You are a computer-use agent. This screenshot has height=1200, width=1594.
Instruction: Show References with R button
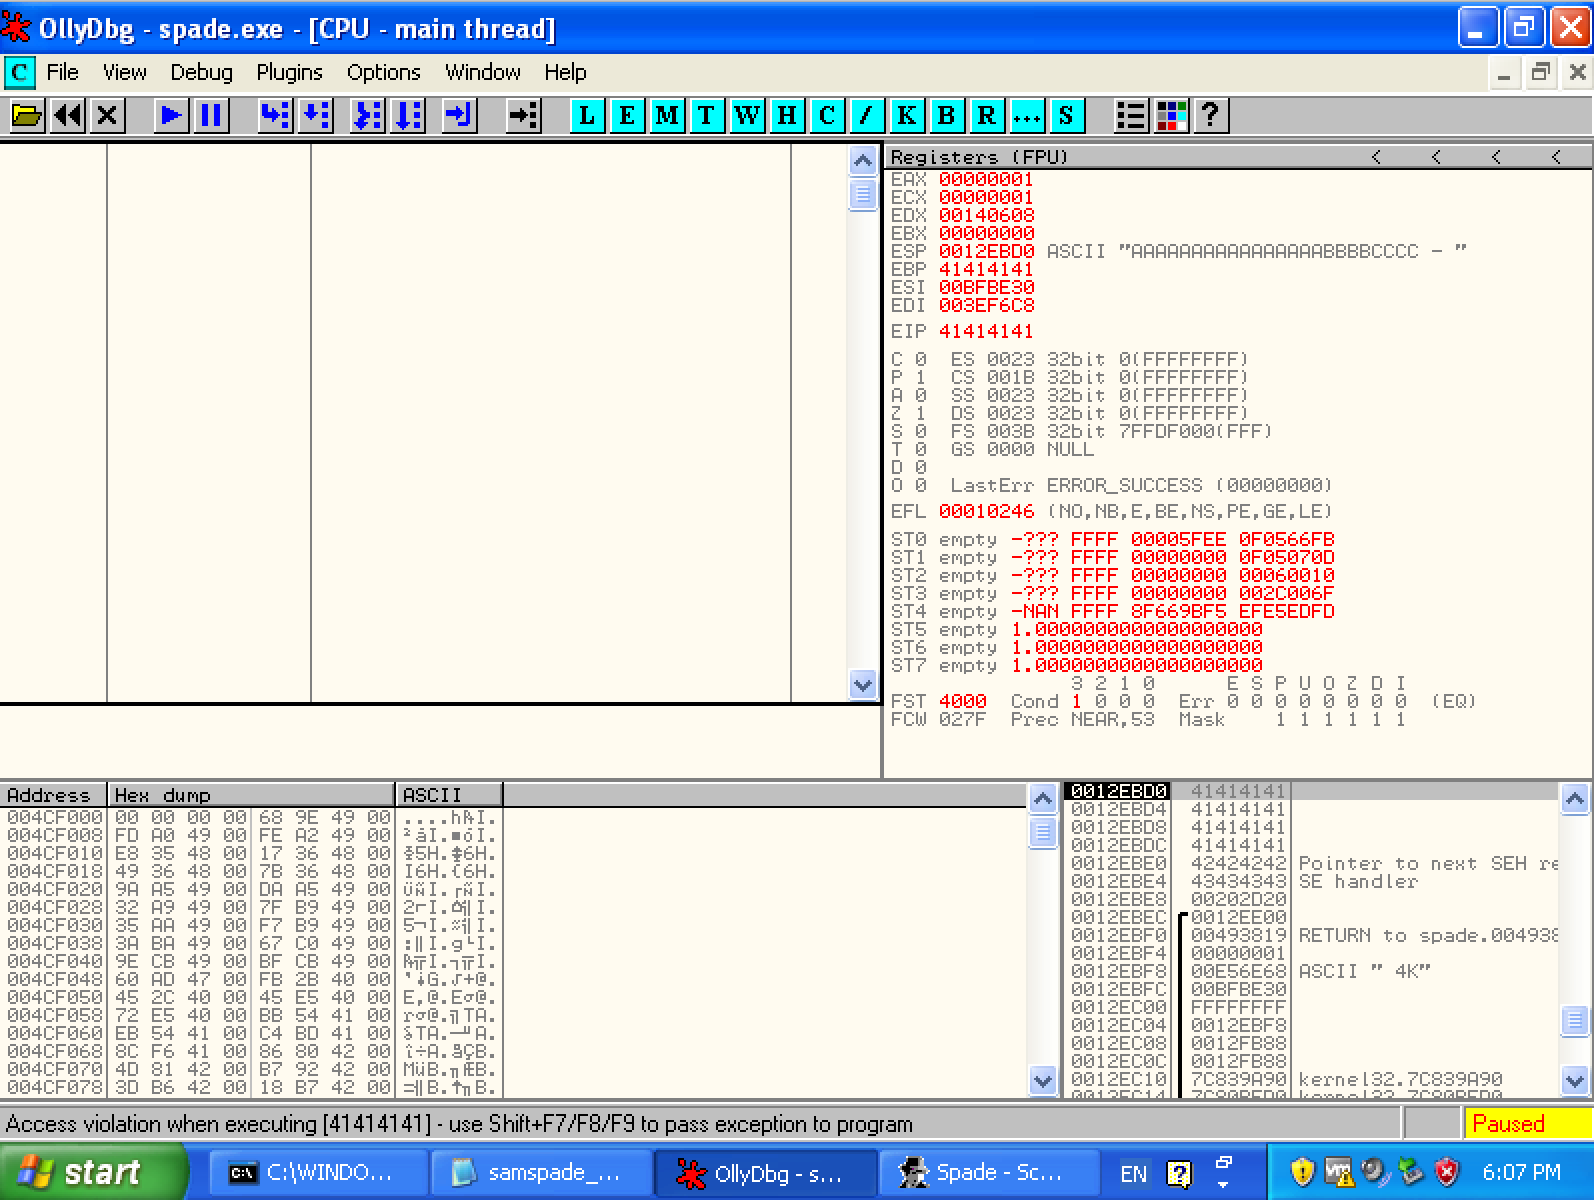(x=987, y=116)
